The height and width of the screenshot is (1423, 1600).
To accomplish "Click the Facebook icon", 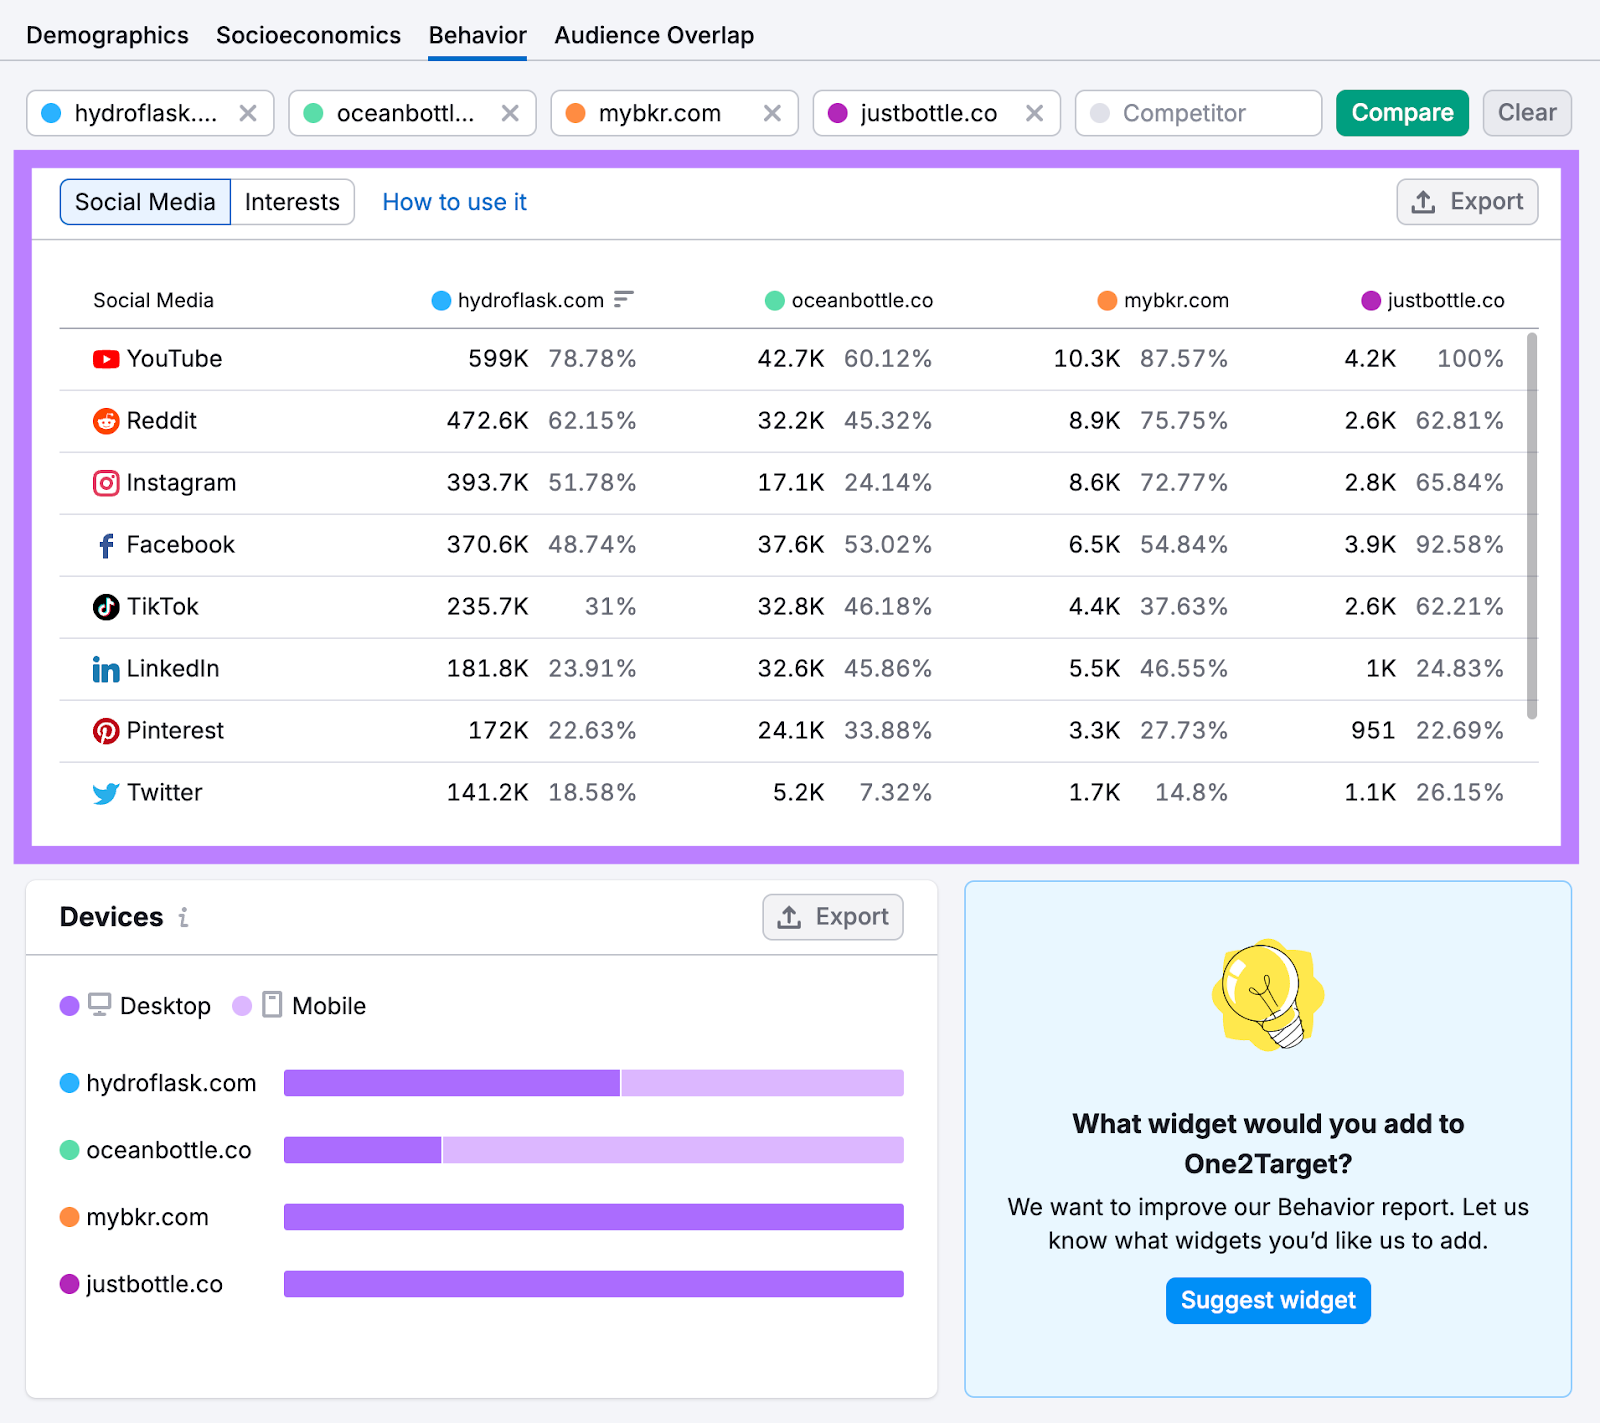I will [x=104, y=544].
